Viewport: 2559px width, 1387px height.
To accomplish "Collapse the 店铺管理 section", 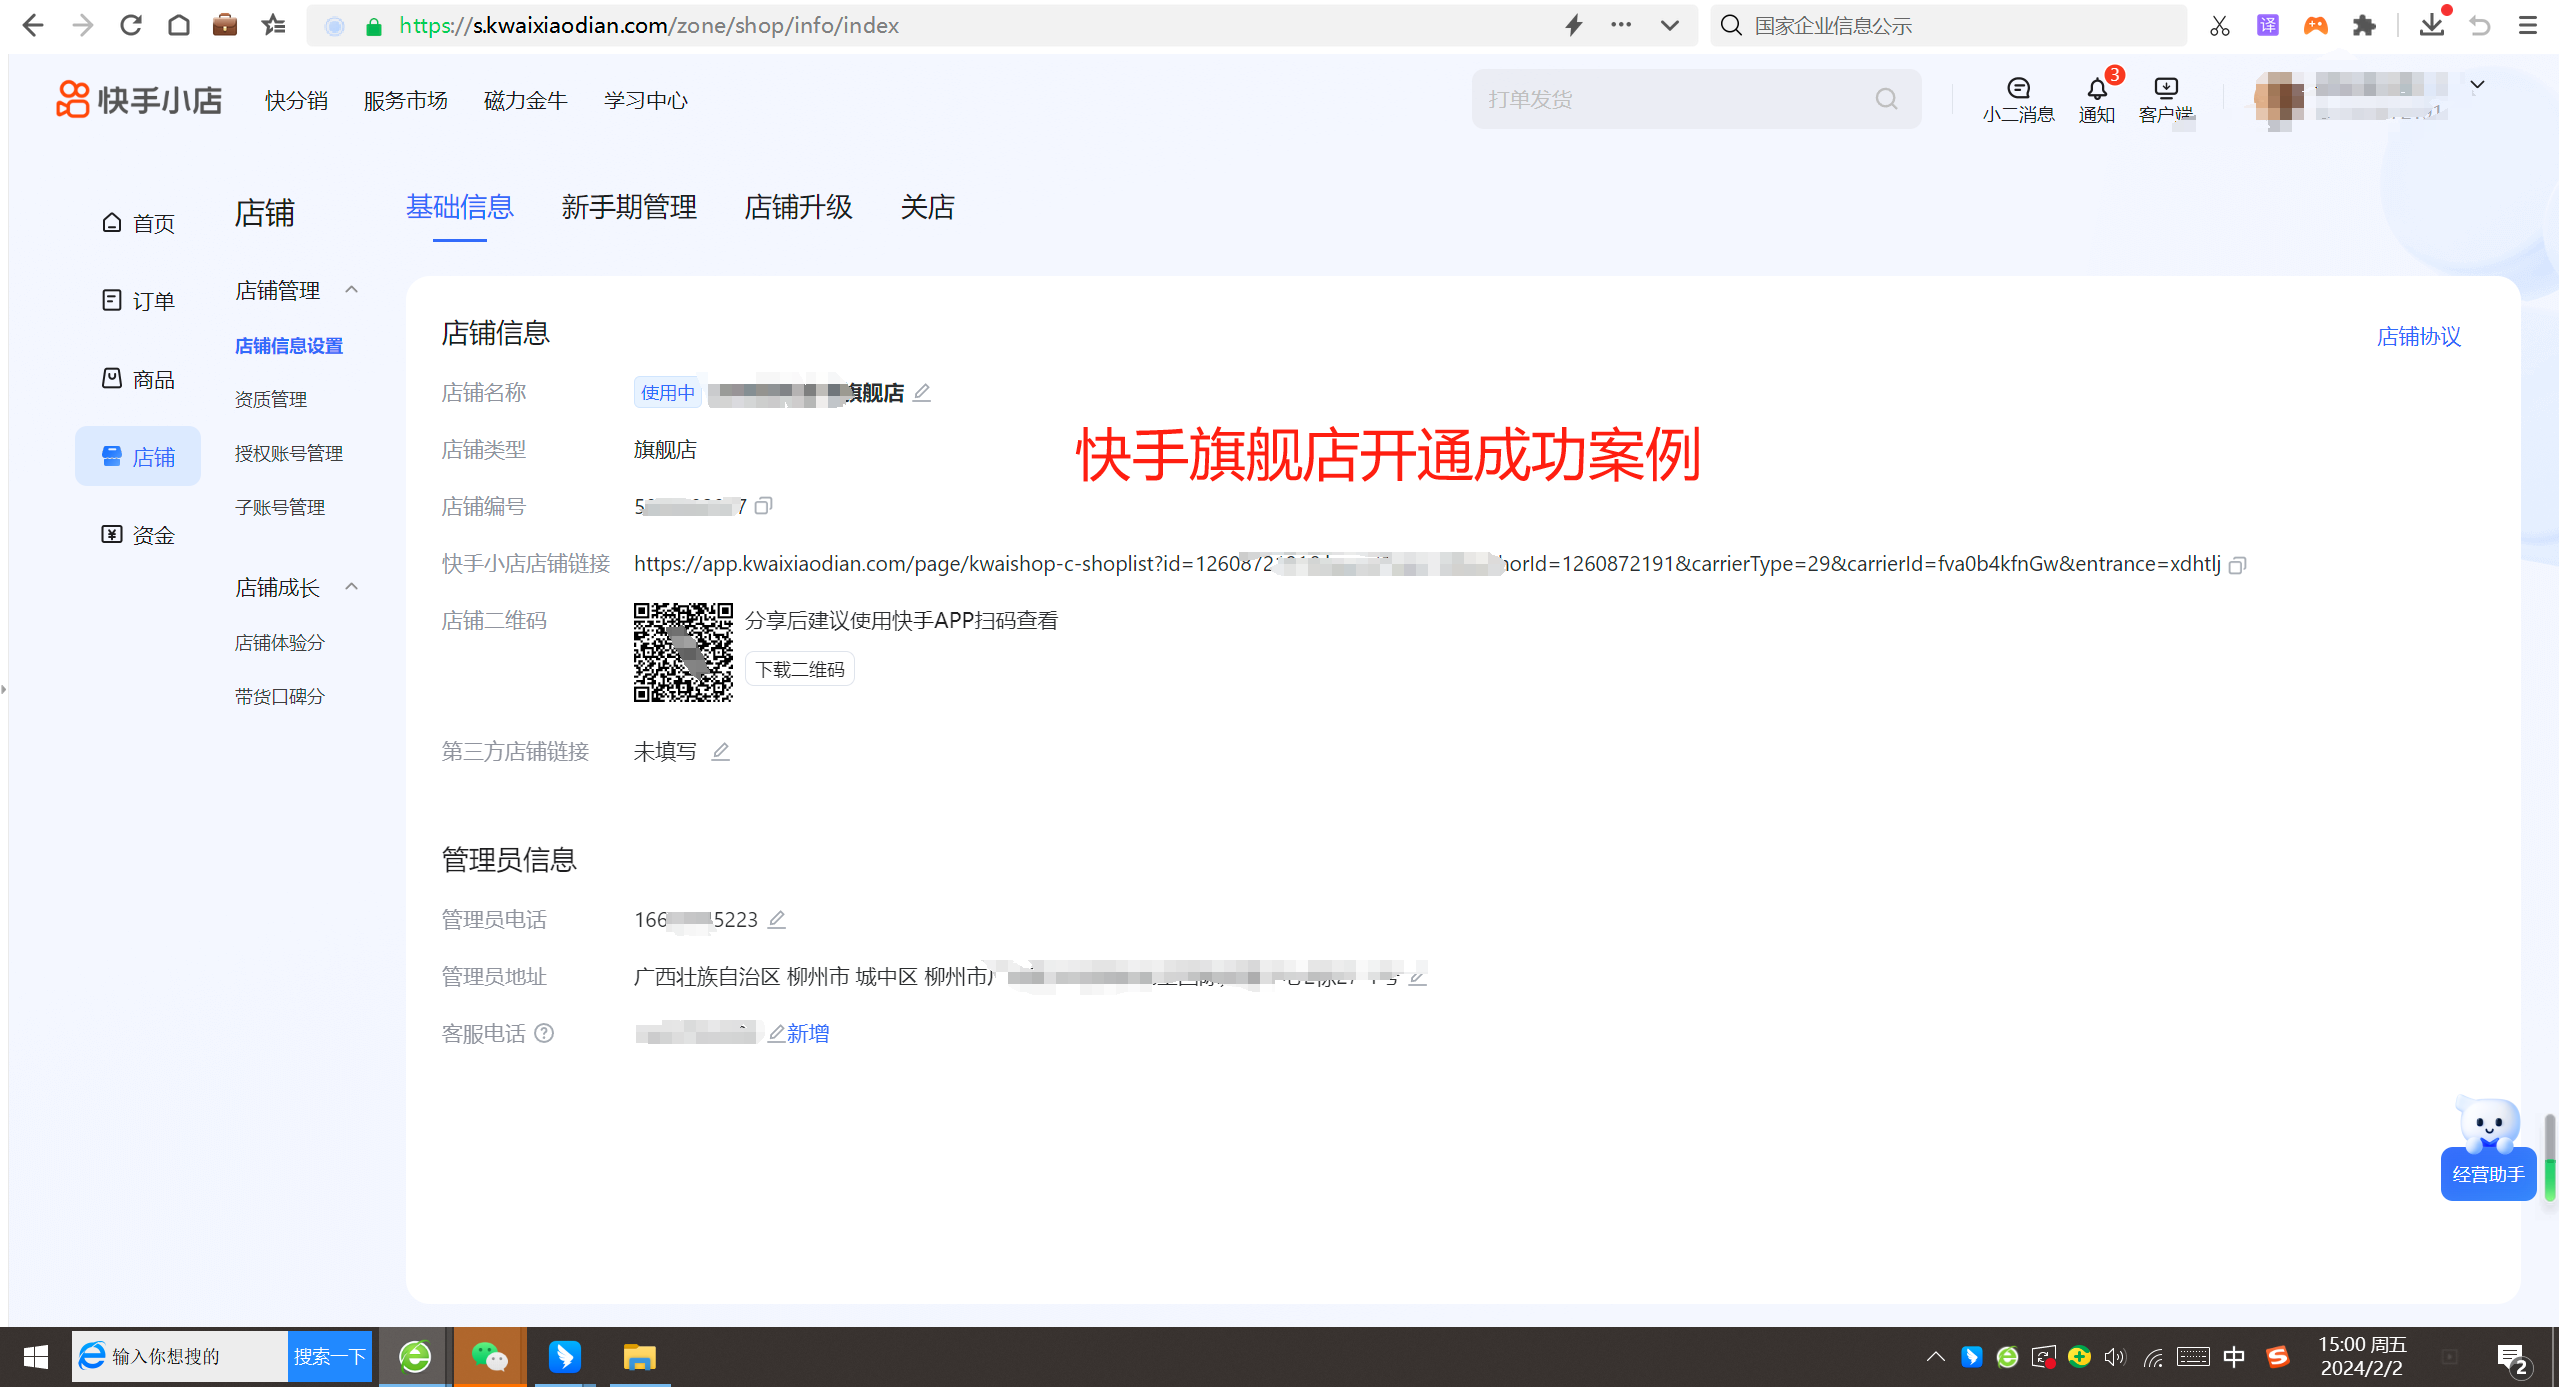I will (351, 290).
